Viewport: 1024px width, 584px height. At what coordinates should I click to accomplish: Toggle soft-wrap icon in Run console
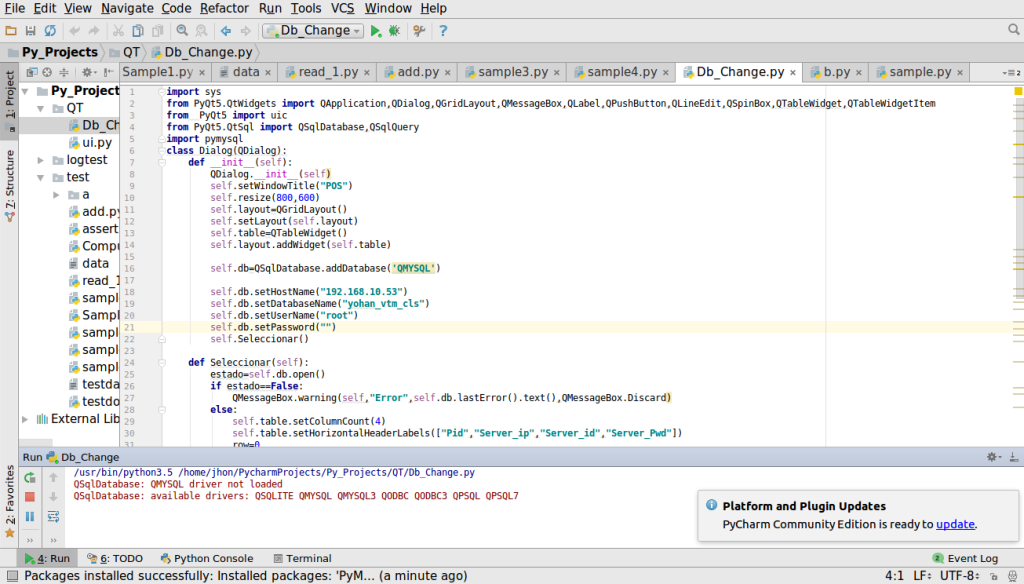(x=54, y=517)
